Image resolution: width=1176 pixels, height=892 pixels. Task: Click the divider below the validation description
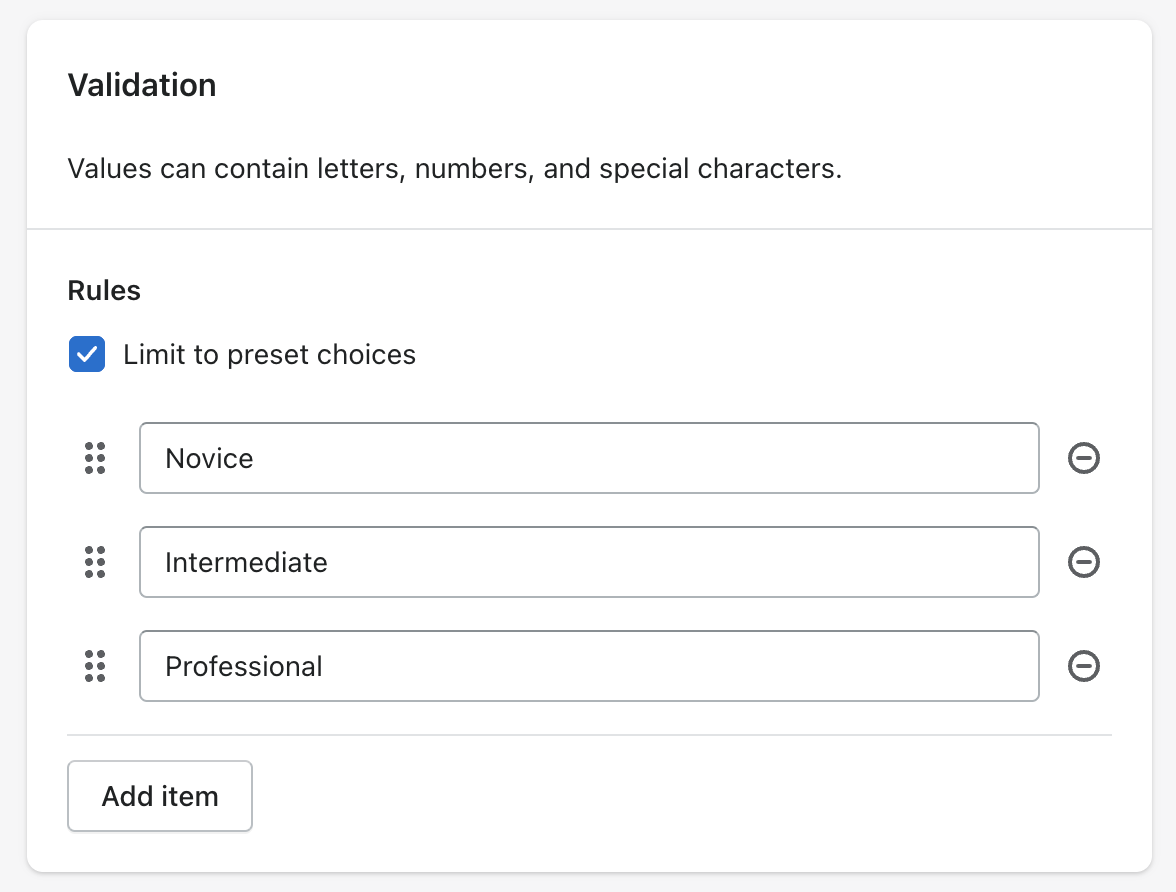tap(589, 229)
